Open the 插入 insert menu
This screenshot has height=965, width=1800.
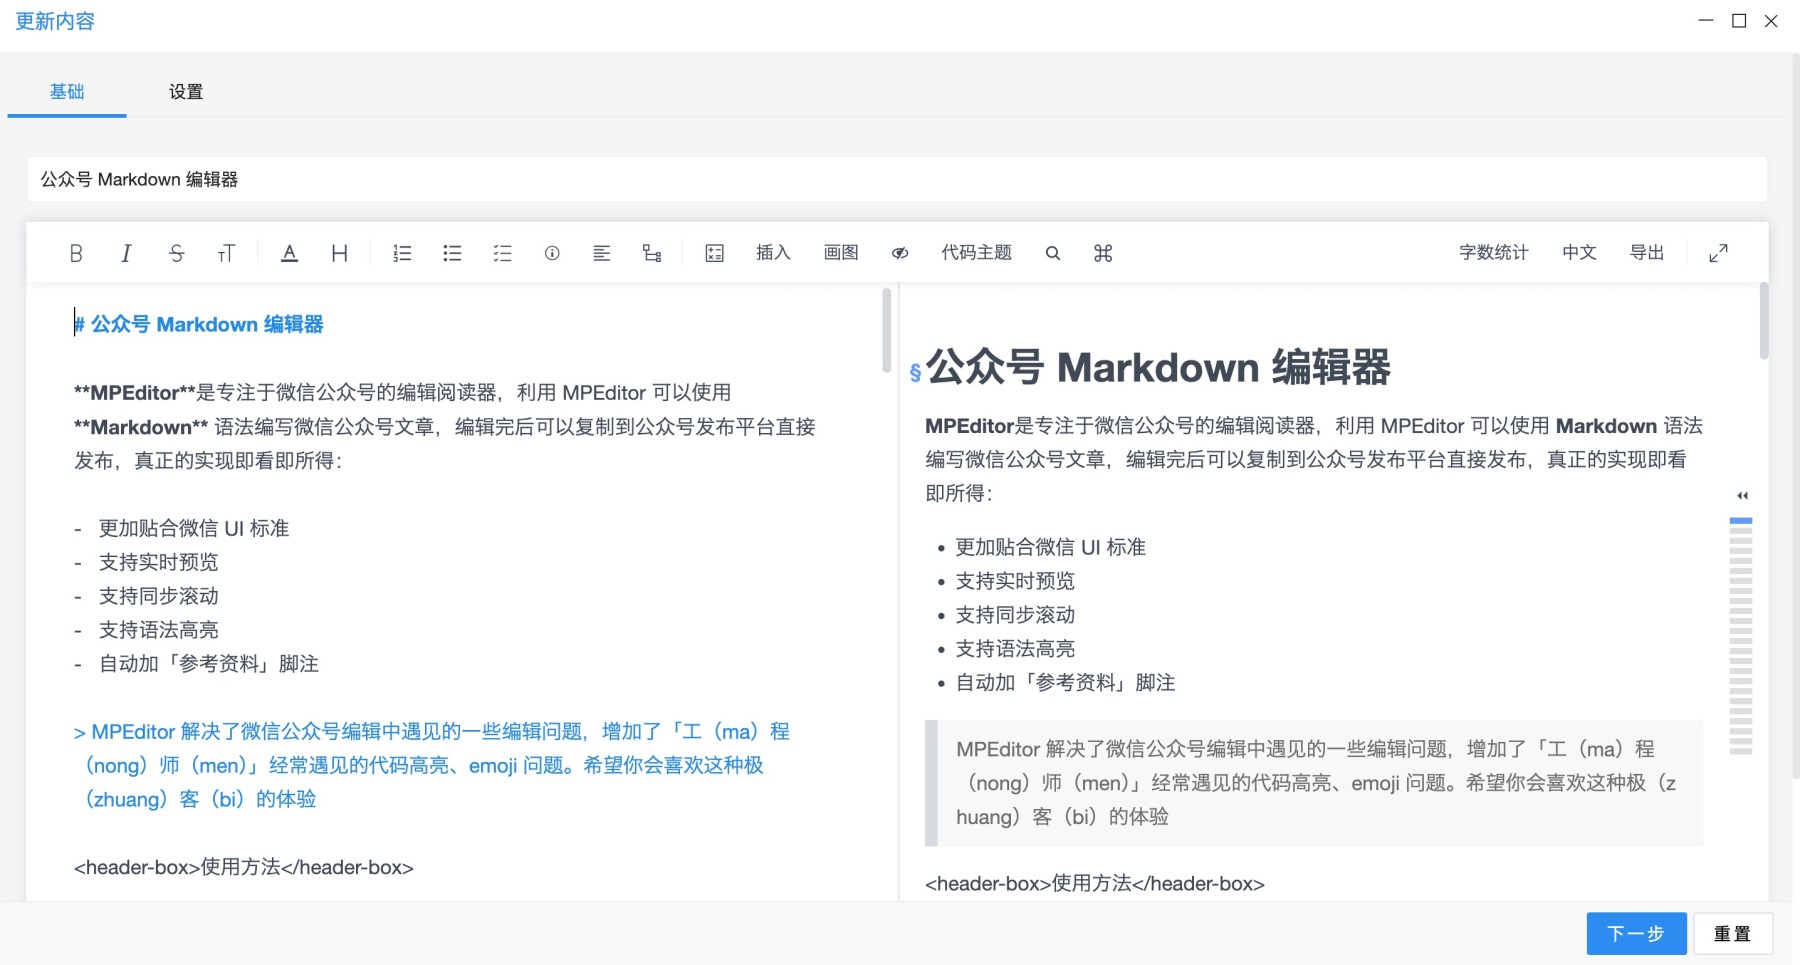pyautogui.click(x=773, y=253)
